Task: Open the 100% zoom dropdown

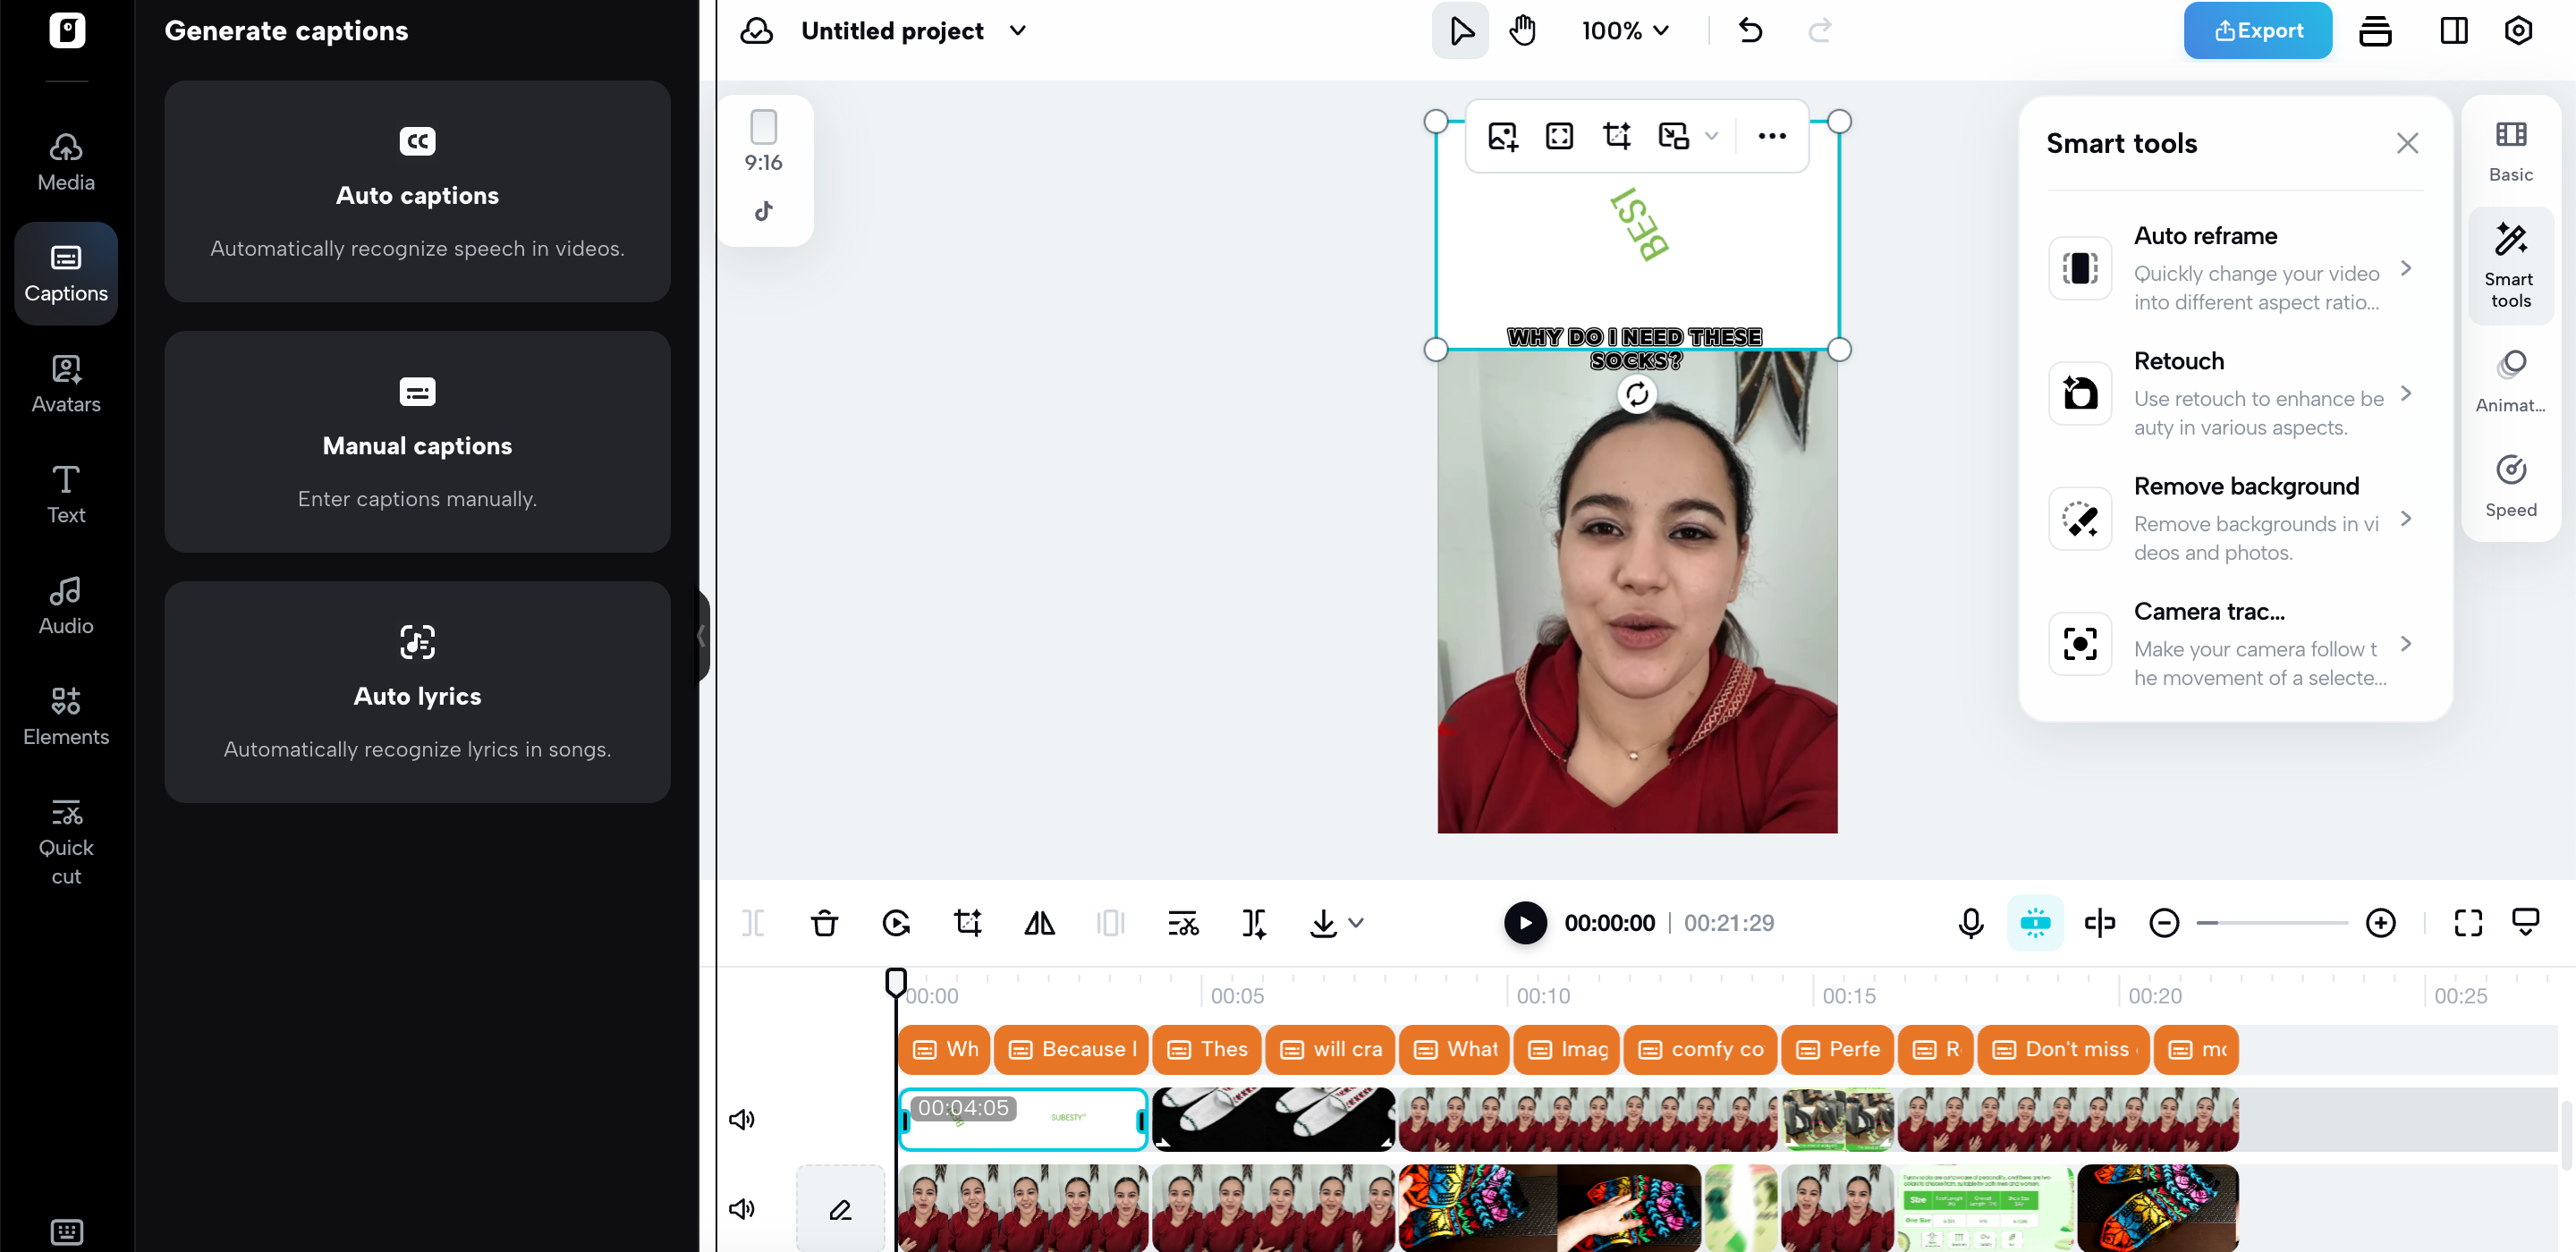Action: [x=1625, y=31]
